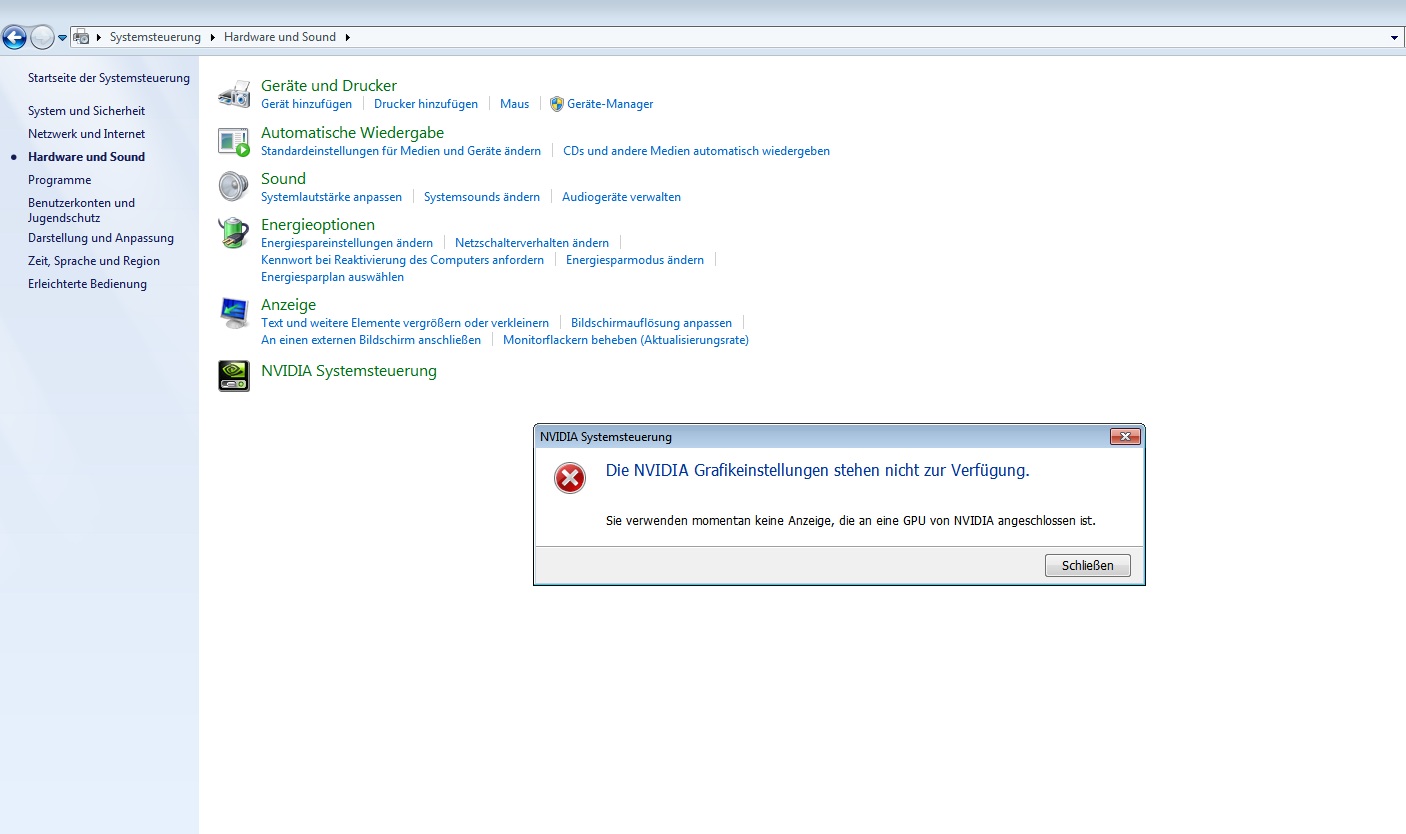Viewport: 1406px width, 834px height.
Task: Select System und Sicherheit in sidebar
Action: click(x=86, y=111)
